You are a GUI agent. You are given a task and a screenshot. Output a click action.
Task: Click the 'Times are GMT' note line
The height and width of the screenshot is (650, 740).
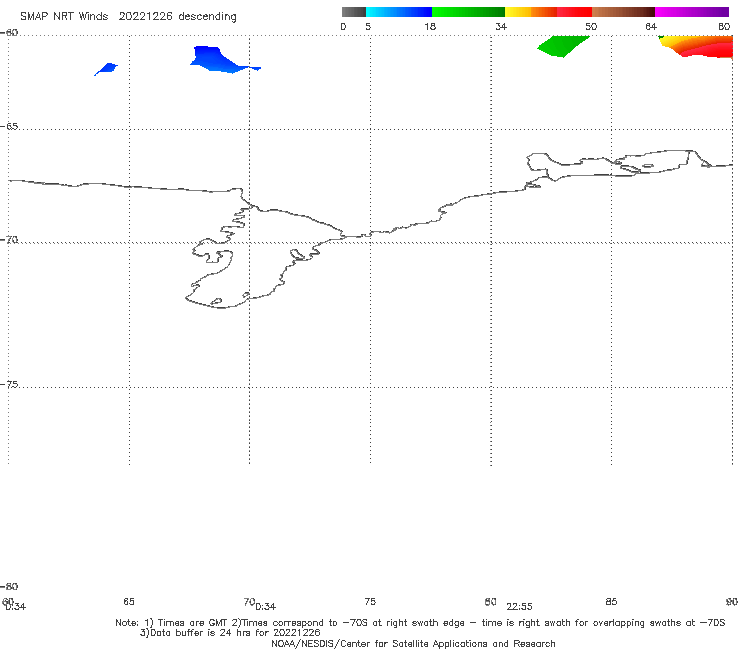(420, 623)
